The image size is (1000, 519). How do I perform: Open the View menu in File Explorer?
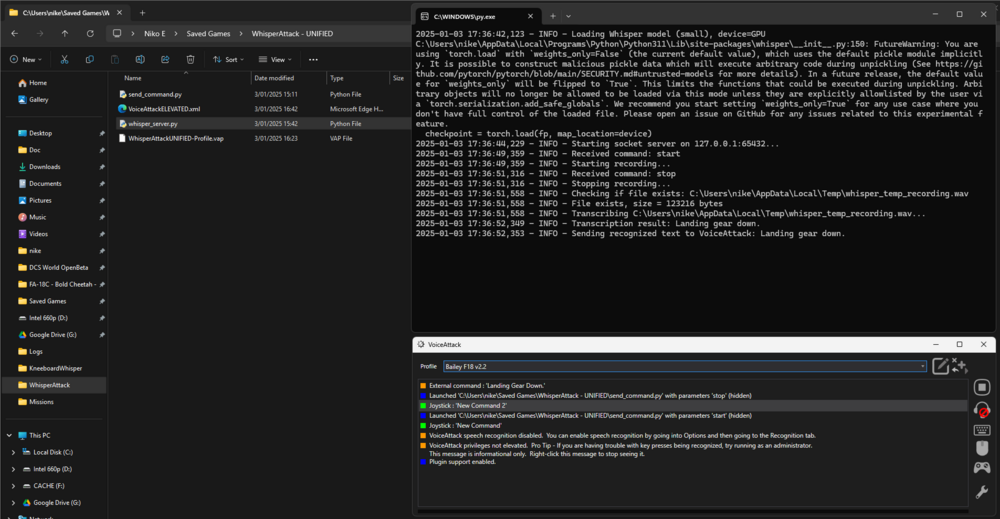pos(277,59)
